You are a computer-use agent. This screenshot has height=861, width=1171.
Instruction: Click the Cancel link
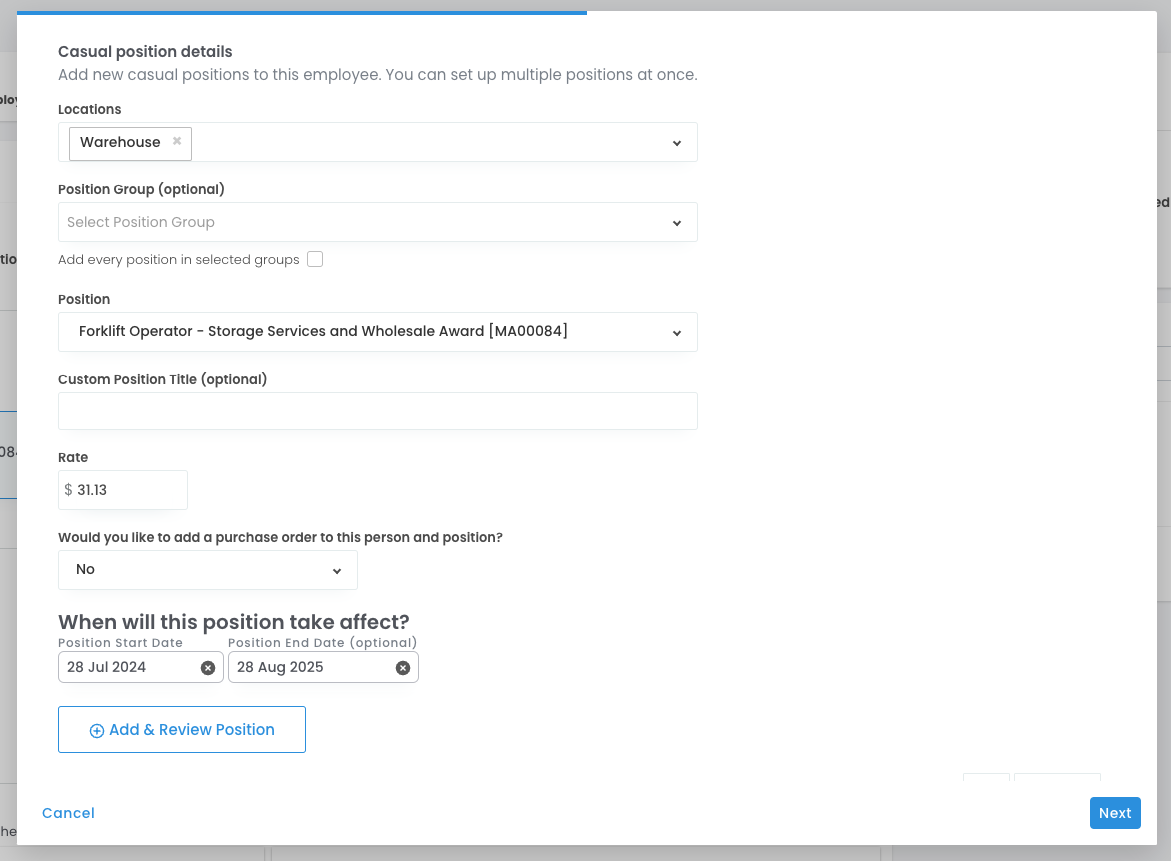(68, 813)
